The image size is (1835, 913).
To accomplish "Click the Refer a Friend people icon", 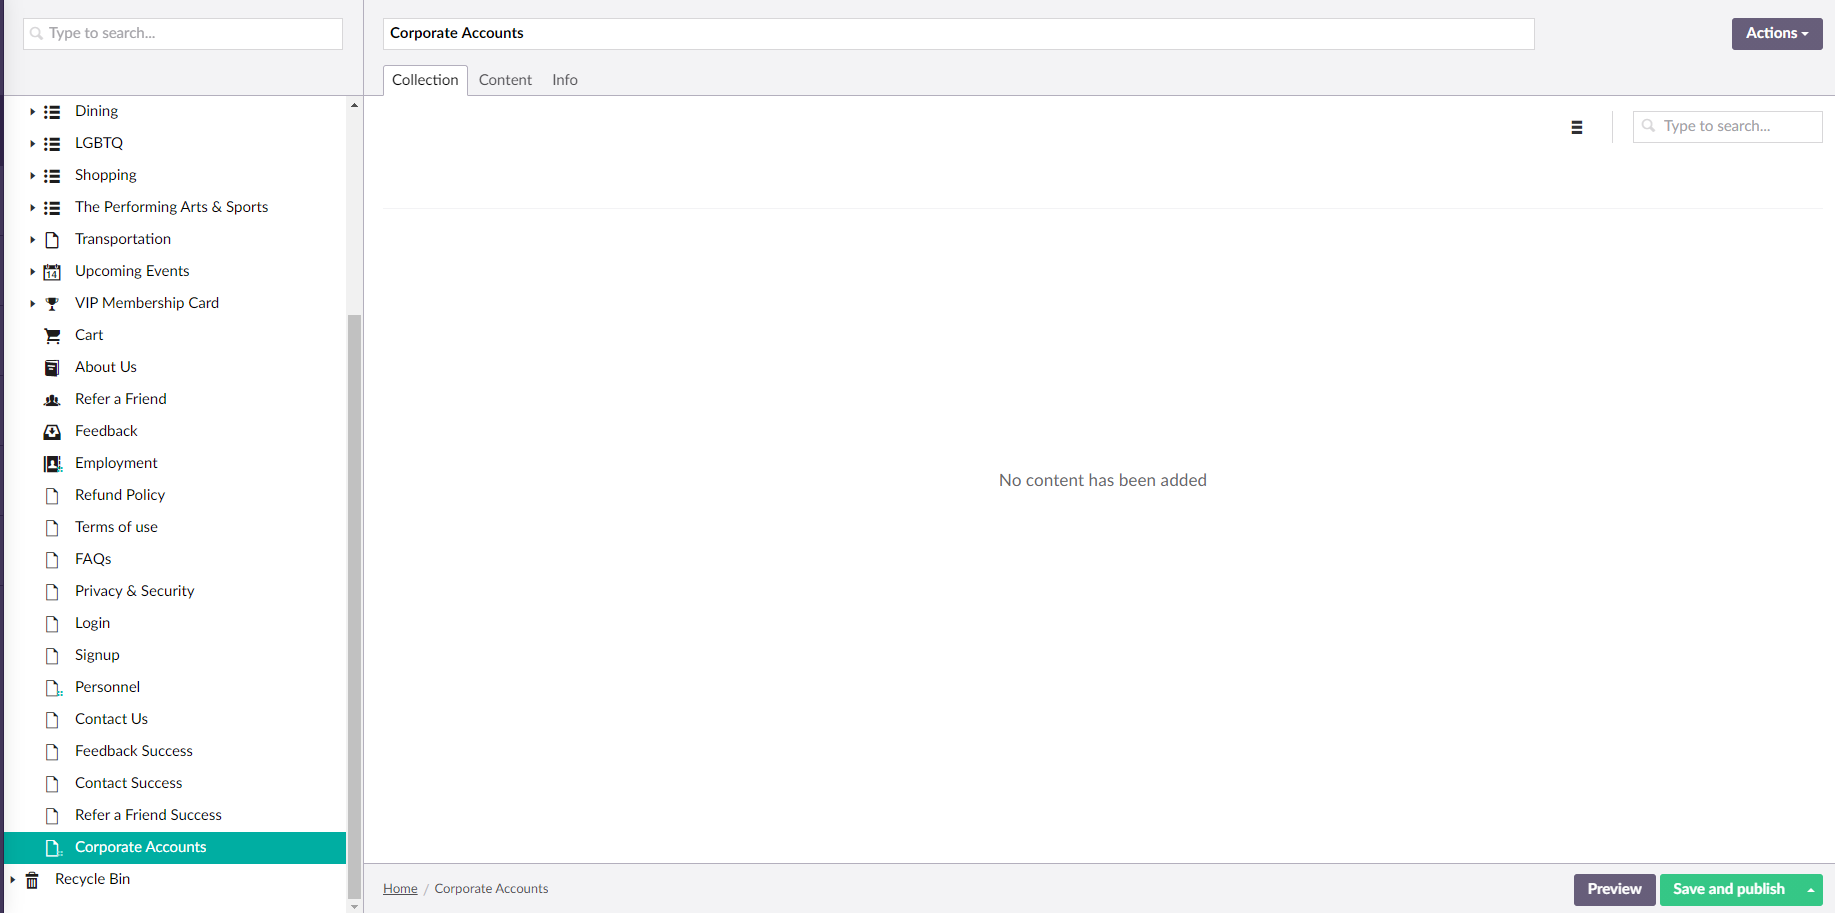I will click(52, 400).
